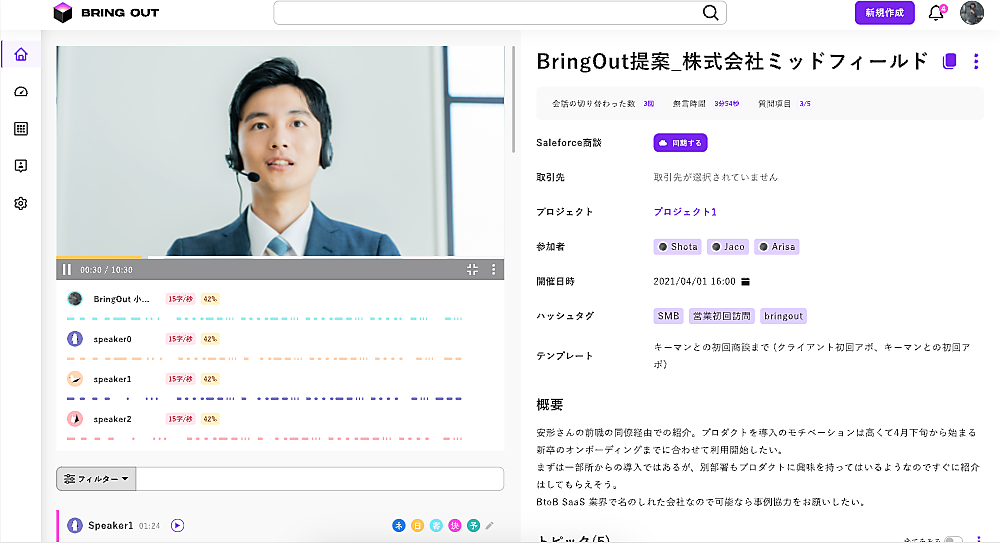Open the プロジェクト1 link
Image resolution: width=1000 pixels, height=543 pixels.
pyautogui.click(x=685, y=212)
